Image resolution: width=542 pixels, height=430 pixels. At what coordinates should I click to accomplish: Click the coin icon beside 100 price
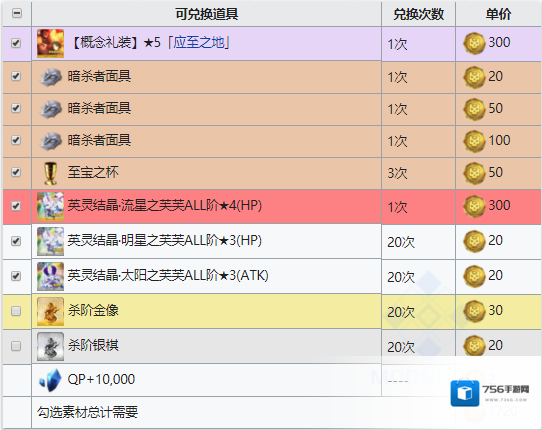pyautogui.click(x=474, y=141)
